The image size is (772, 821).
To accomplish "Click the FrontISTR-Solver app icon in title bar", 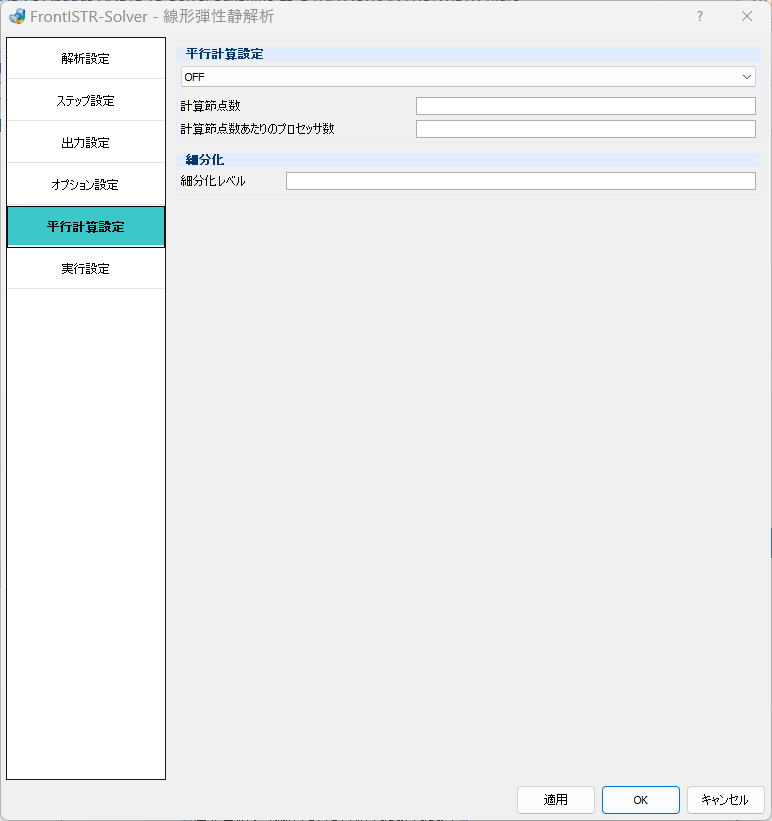I will tap(17, 16).
